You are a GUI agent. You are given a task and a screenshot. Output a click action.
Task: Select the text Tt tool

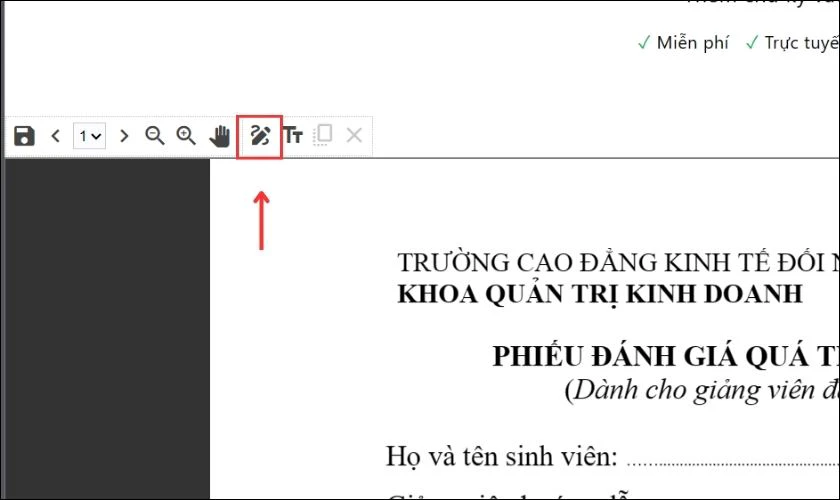tap(293, 135)
